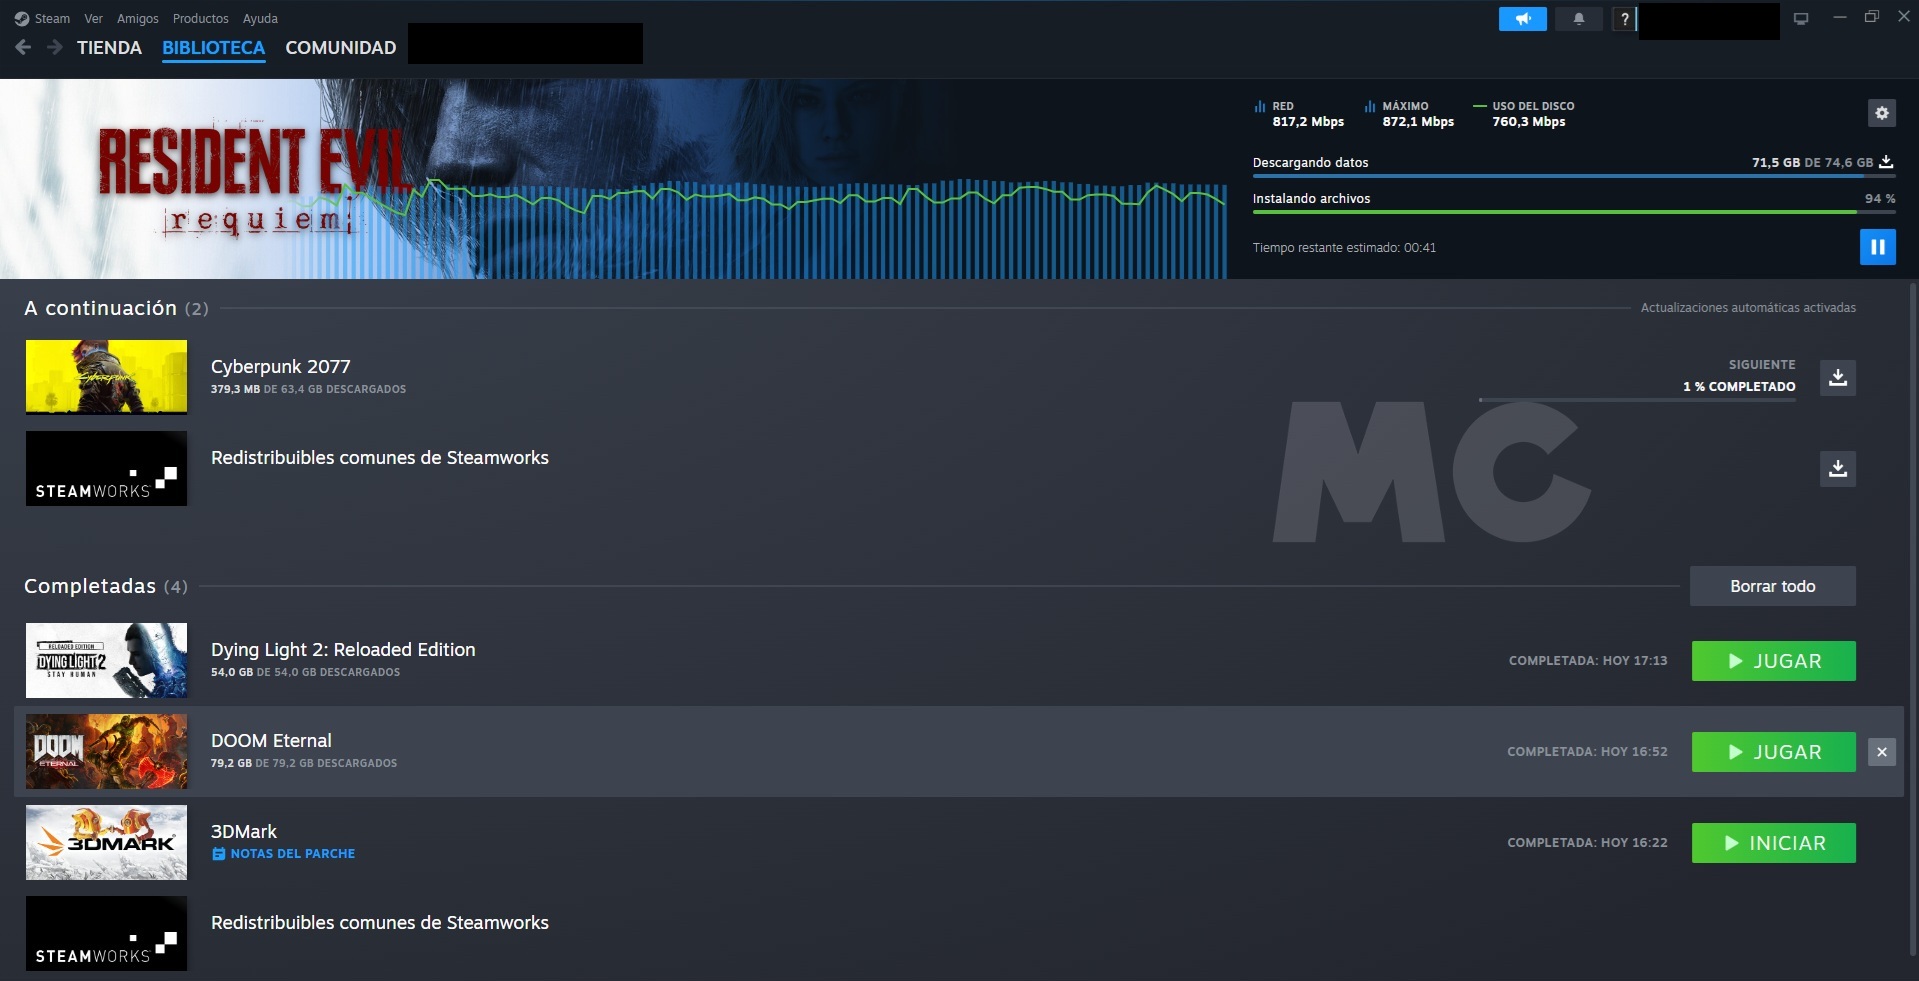Click Tiempo restante estimado: 00:41
This screenshot has height=981, width=1919.
[x=1344, y=248]
